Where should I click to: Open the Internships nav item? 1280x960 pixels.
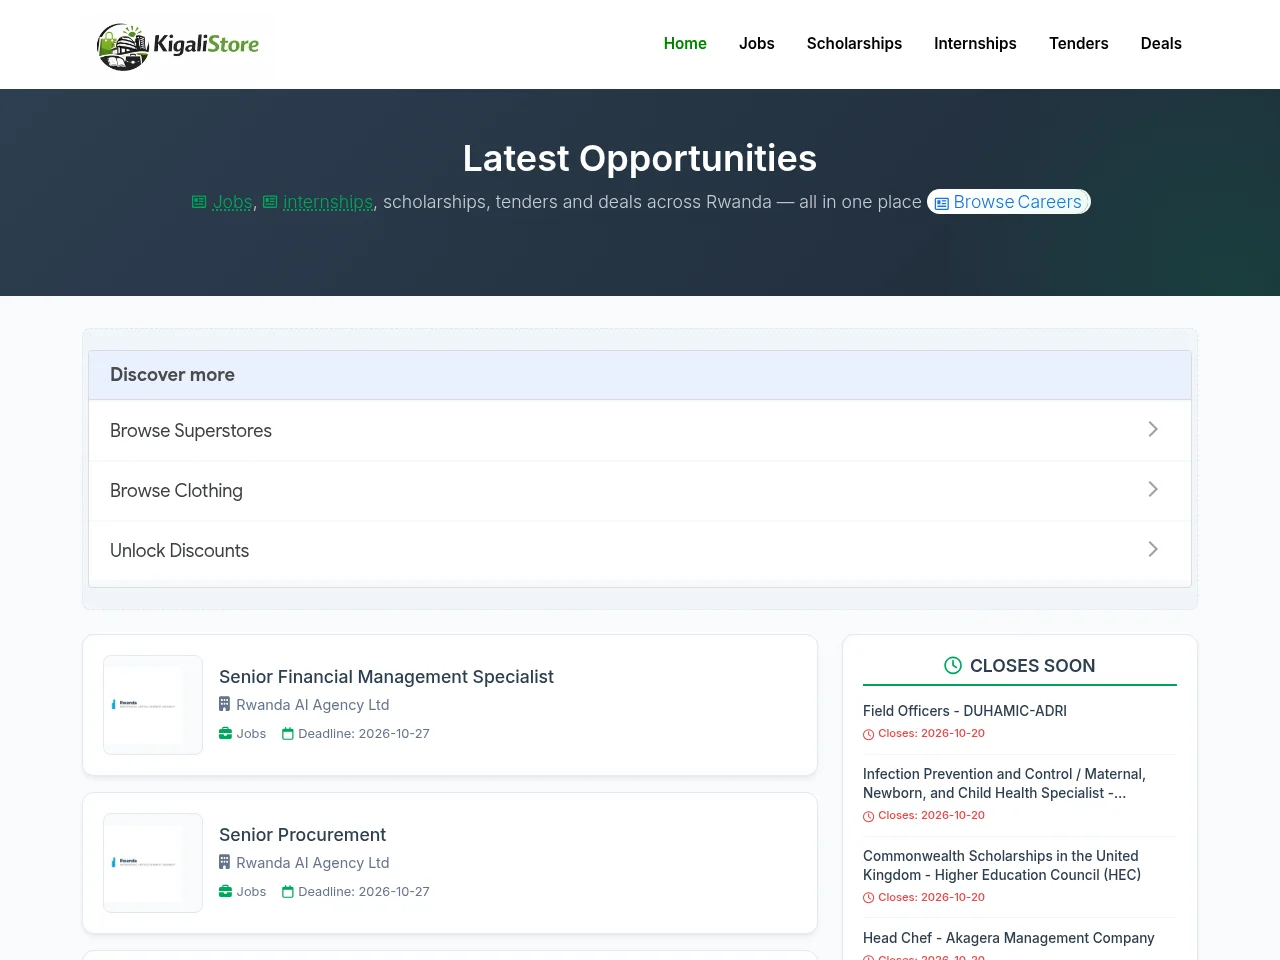point(975,44)
